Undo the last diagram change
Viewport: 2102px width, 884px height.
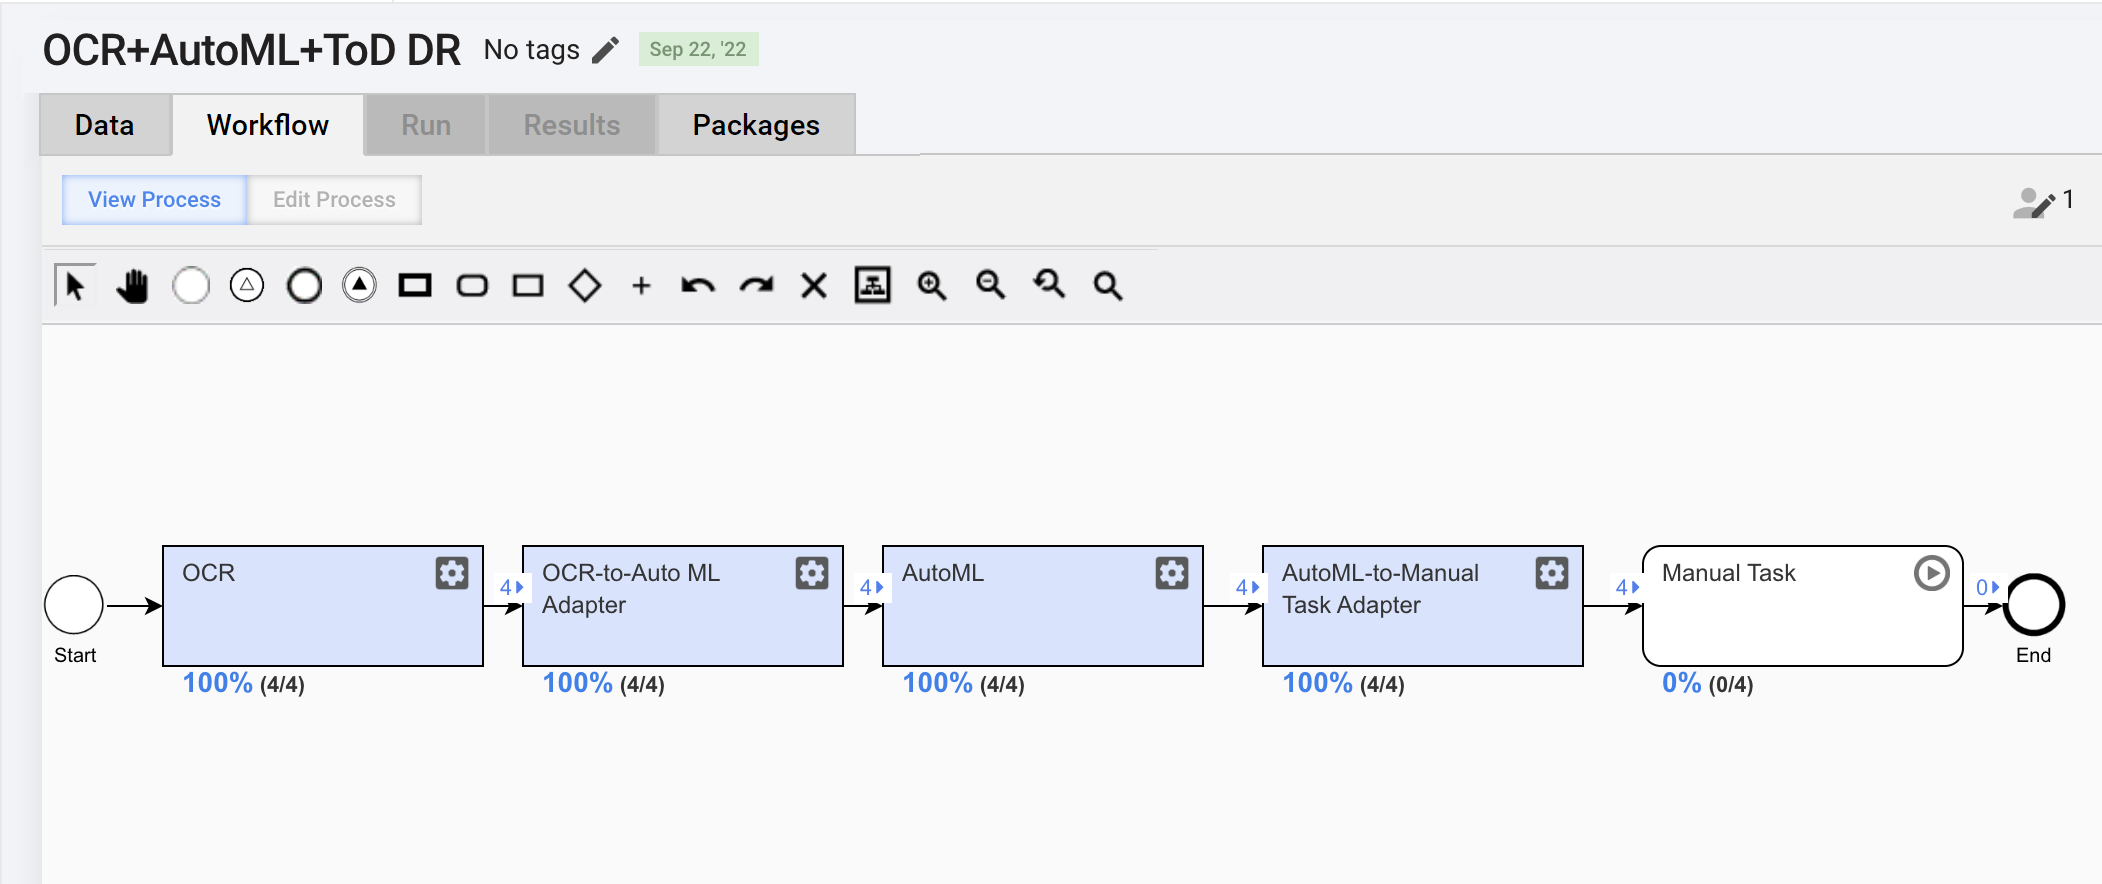698,286
